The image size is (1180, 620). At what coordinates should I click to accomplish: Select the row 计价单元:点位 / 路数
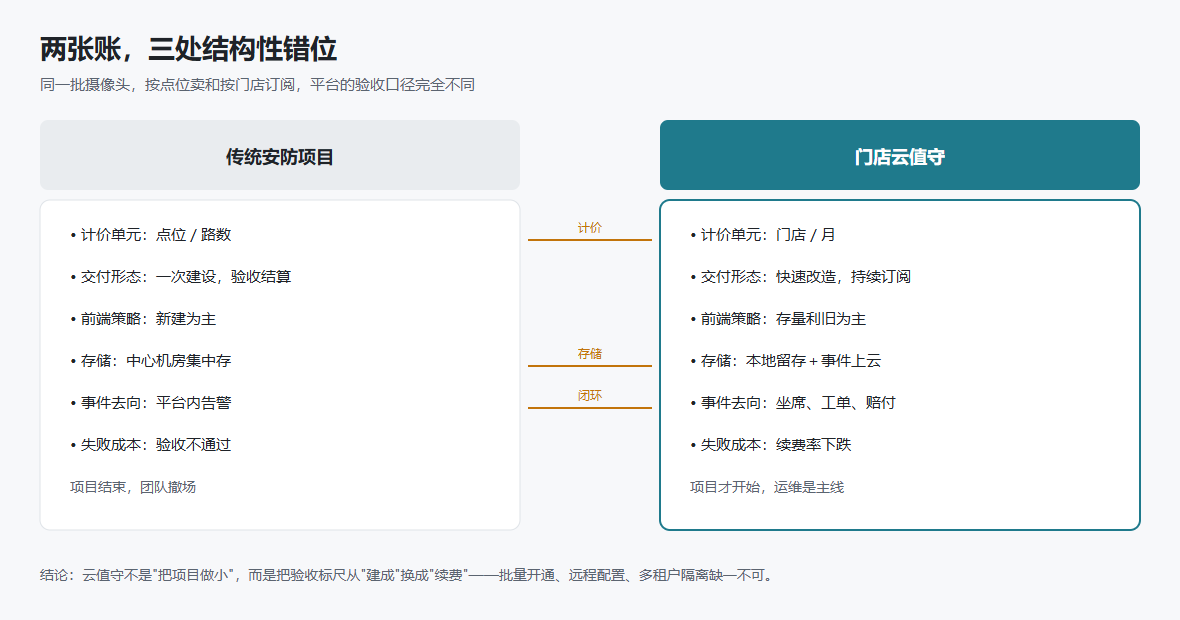pos(151,235)
